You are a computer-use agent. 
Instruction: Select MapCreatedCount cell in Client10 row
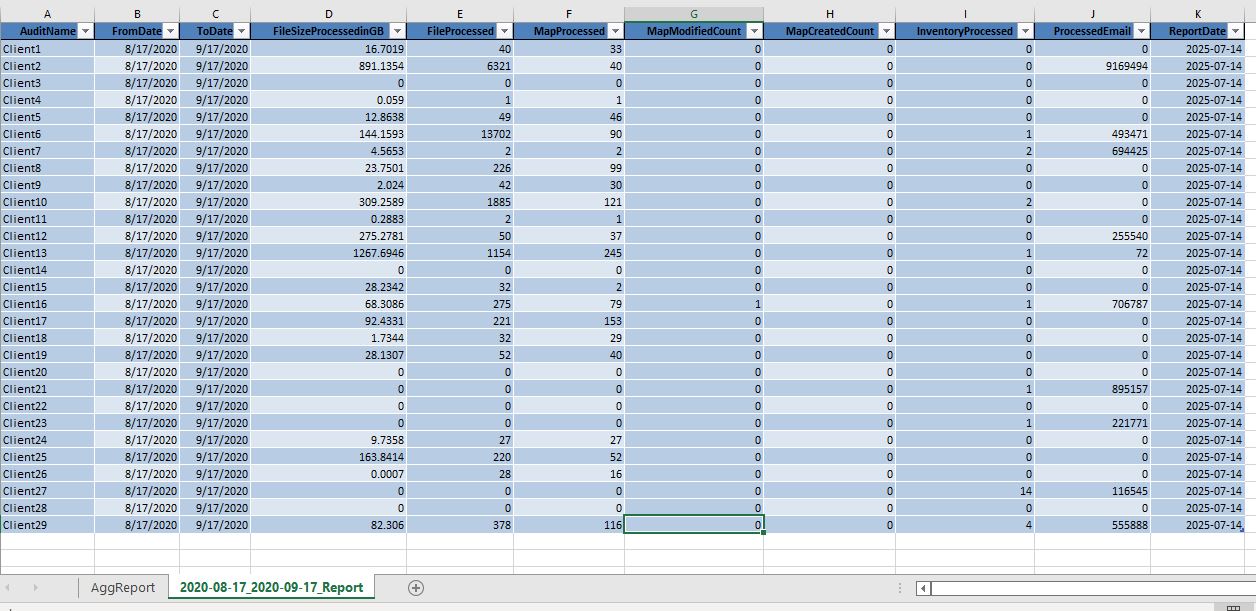pyautogui.click(x=829, y=202)
